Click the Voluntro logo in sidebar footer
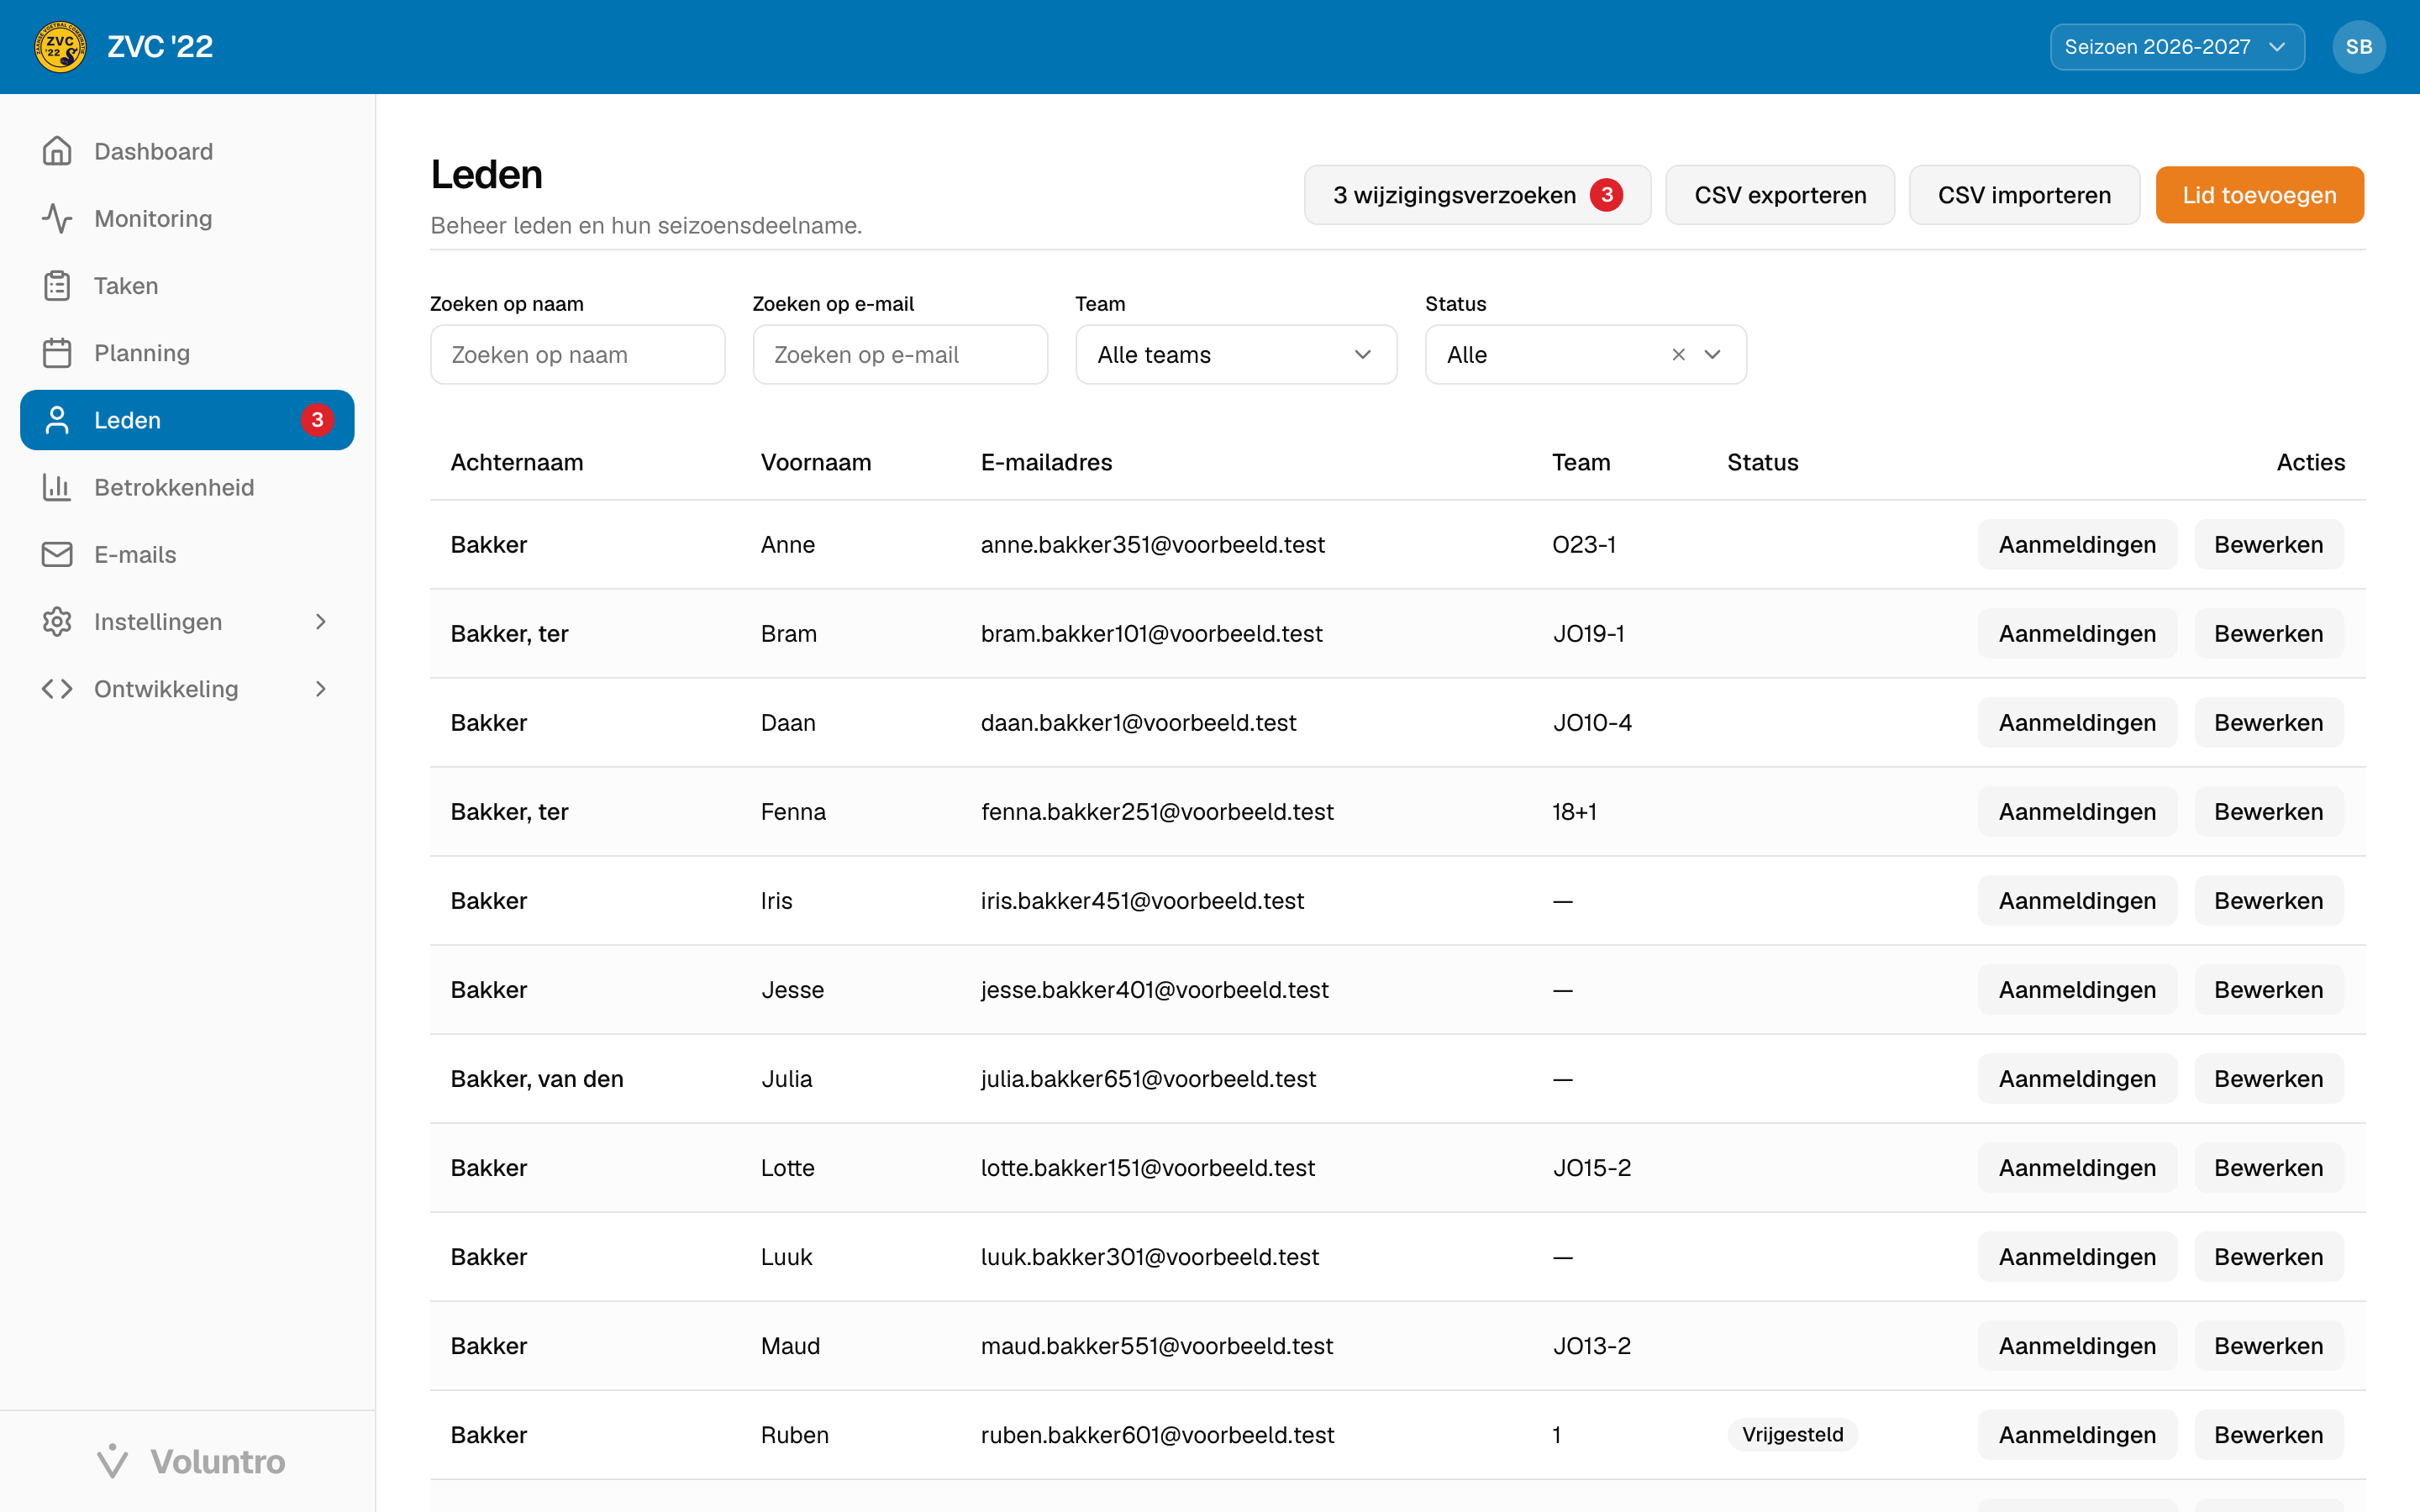 click(190, 1461)
